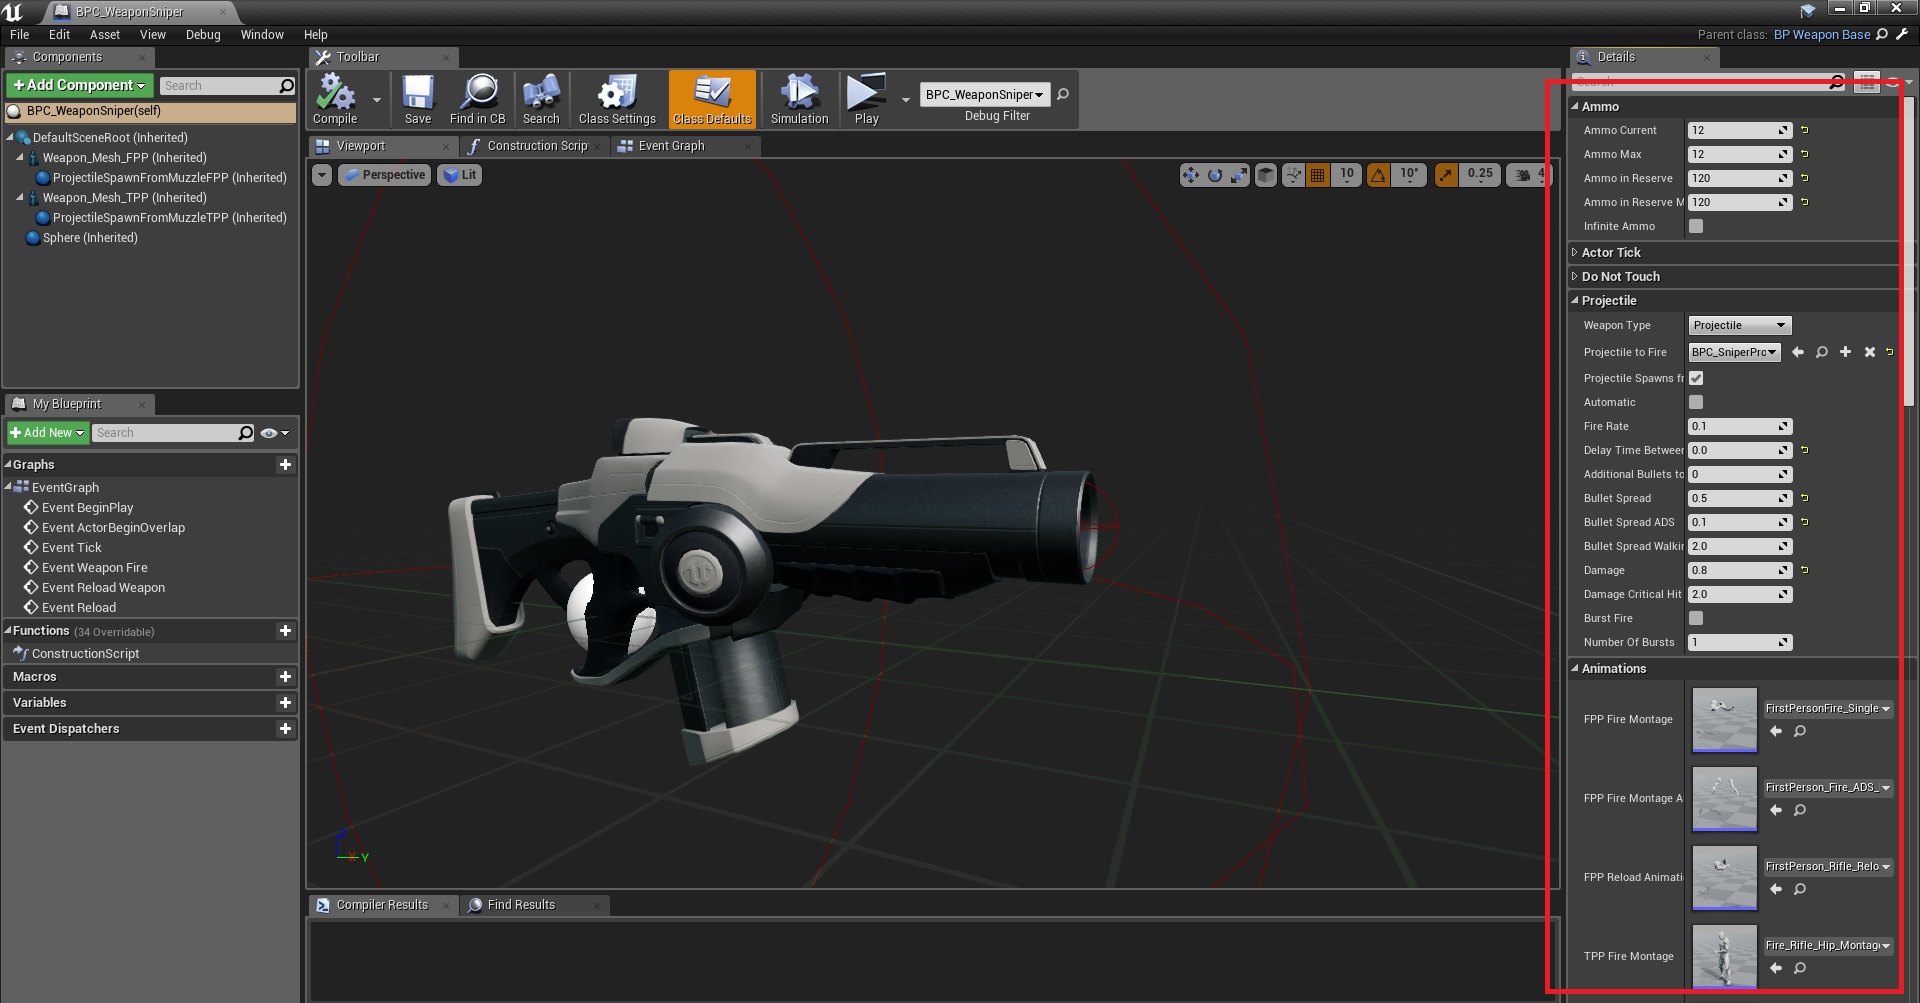
Task: Open the Weapon Type dropdown
Action: pyautogui.click(x=1739, y=325)
